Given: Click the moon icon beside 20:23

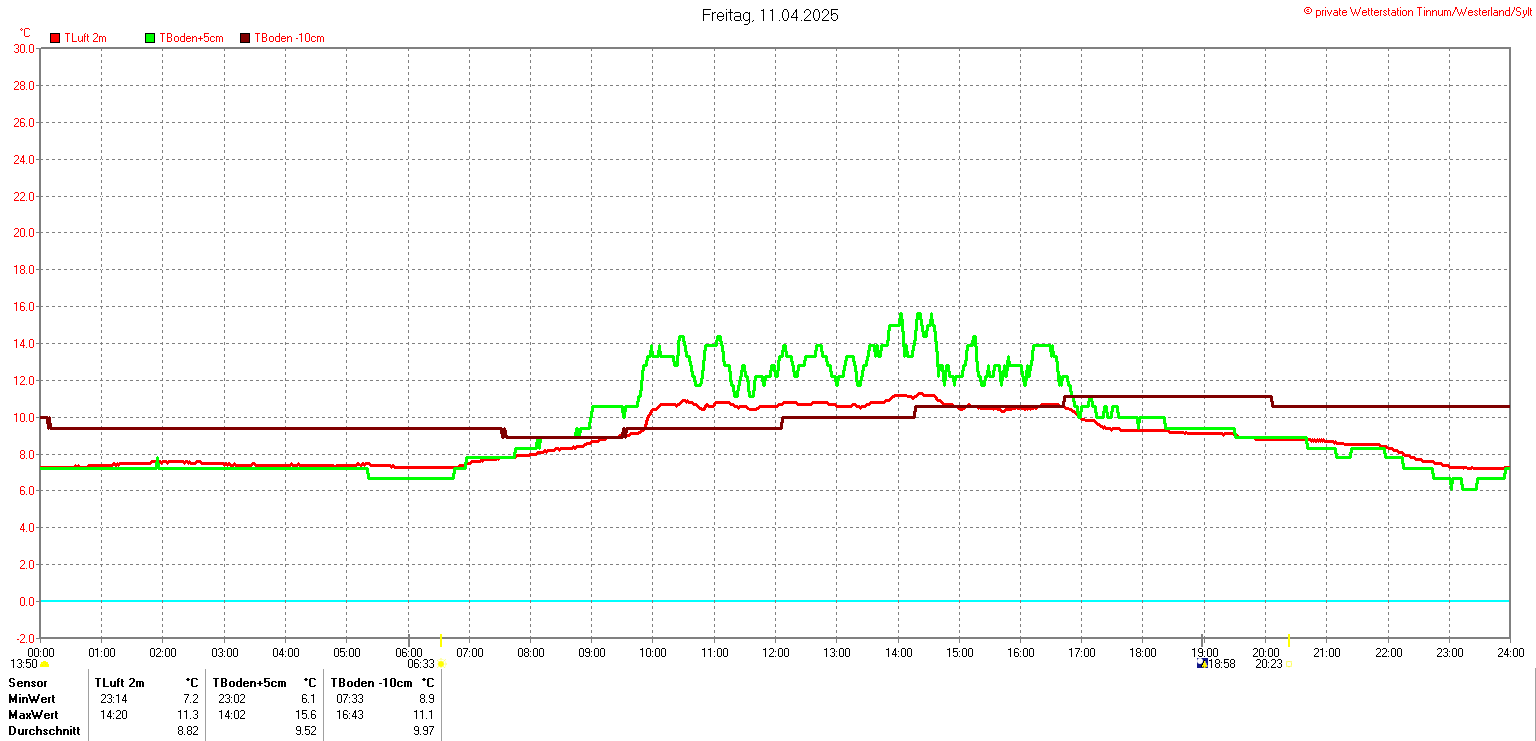Looking at the screenshot, I should click(x=1288, y=664).
